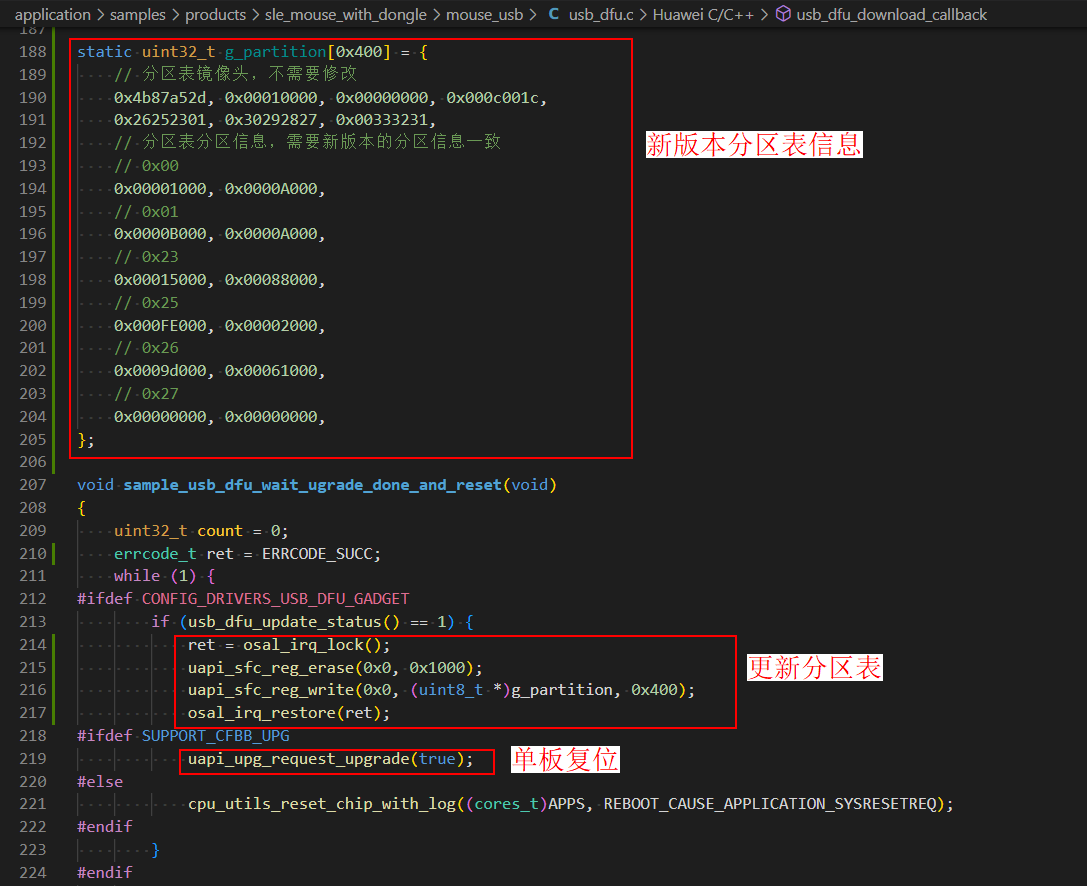Screen dimensions: 1087x886
Task: Click line number 188 in the gutter
Action: click(x=33, y=51)
